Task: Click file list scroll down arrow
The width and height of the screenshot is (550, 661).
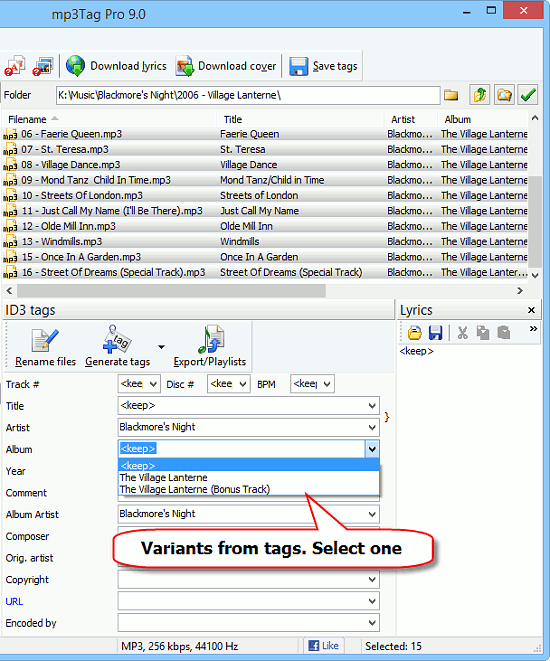Action: click(535, 275)
